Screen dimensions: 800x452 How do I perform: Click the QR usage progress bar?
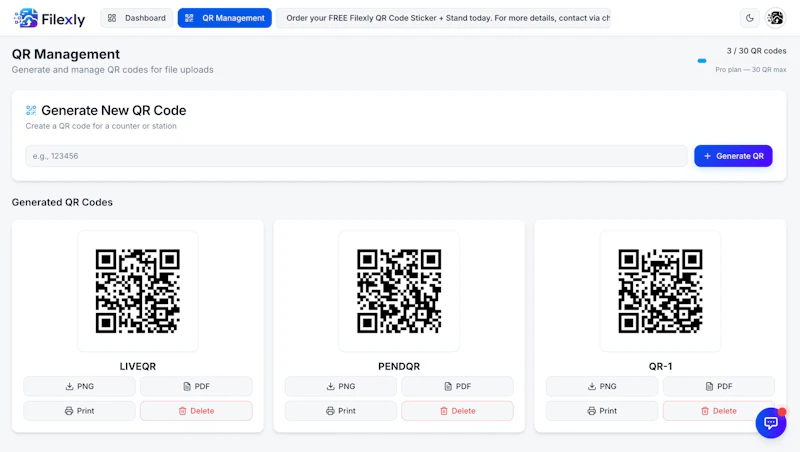click(702, 61)
